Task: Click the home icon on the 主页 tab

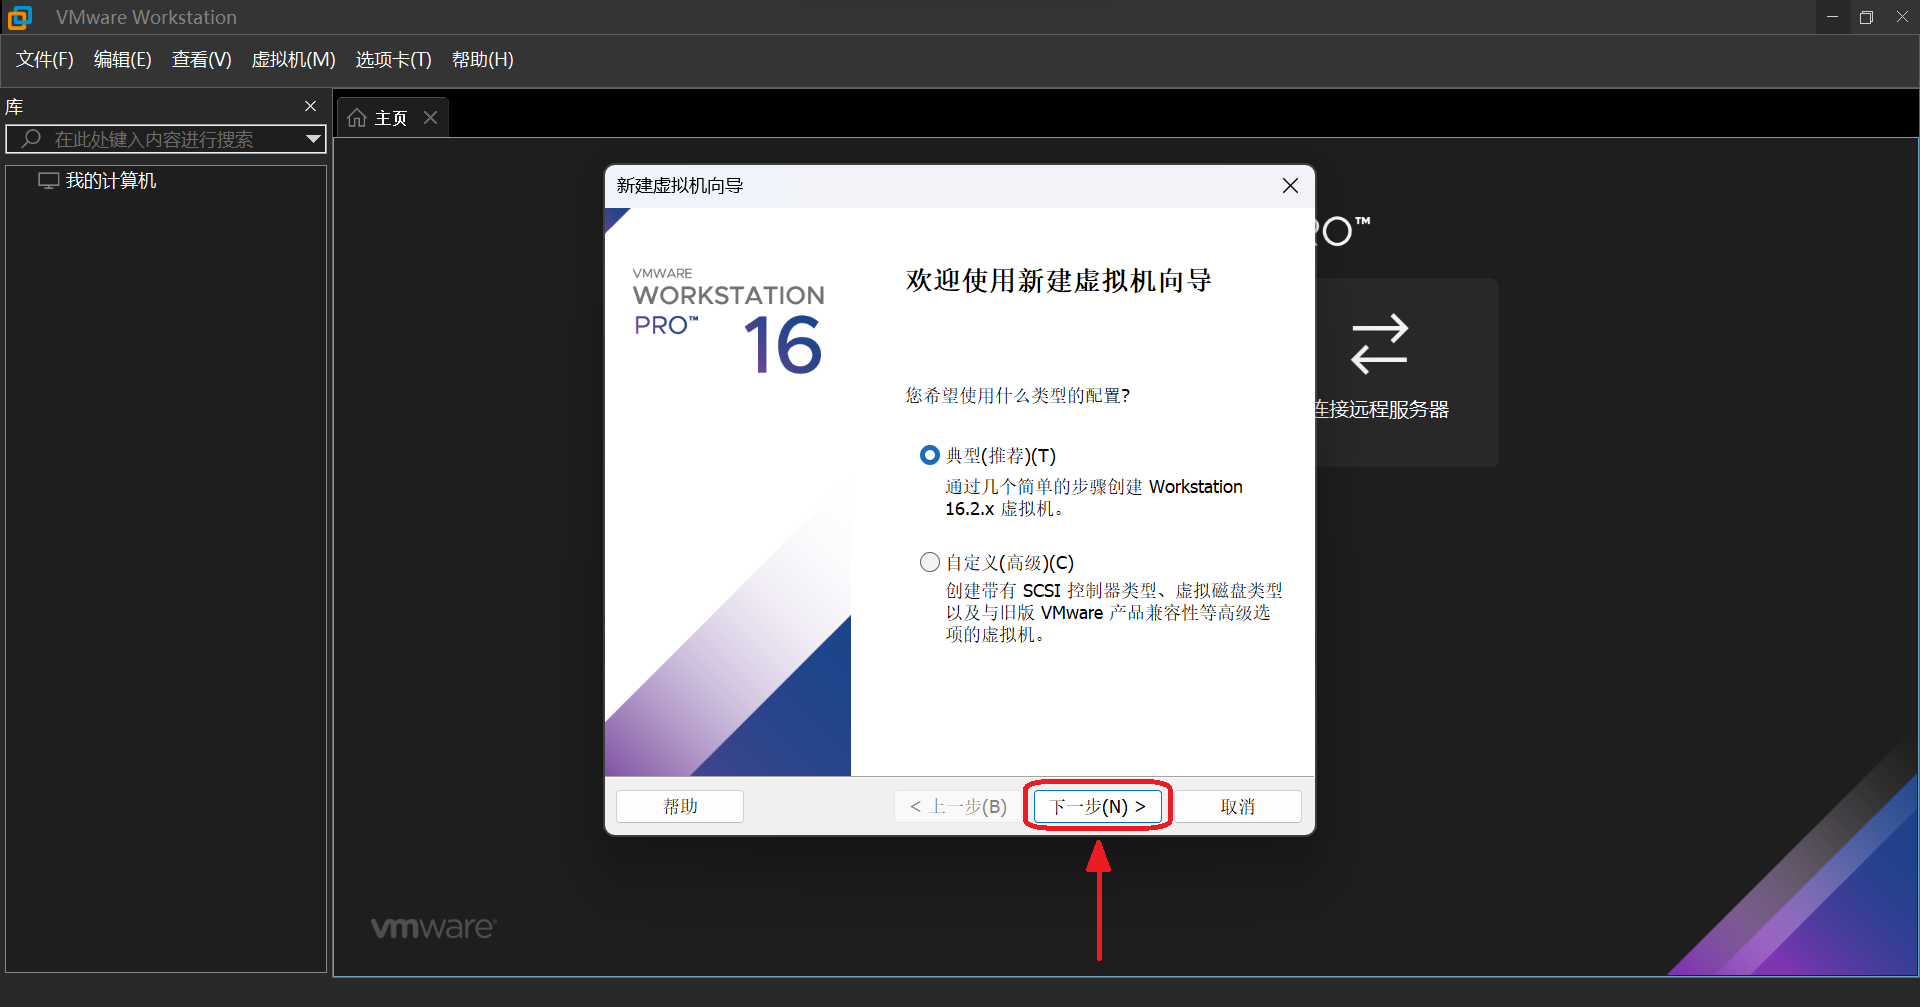Action: pyautogui.click(x=357, y=118)
